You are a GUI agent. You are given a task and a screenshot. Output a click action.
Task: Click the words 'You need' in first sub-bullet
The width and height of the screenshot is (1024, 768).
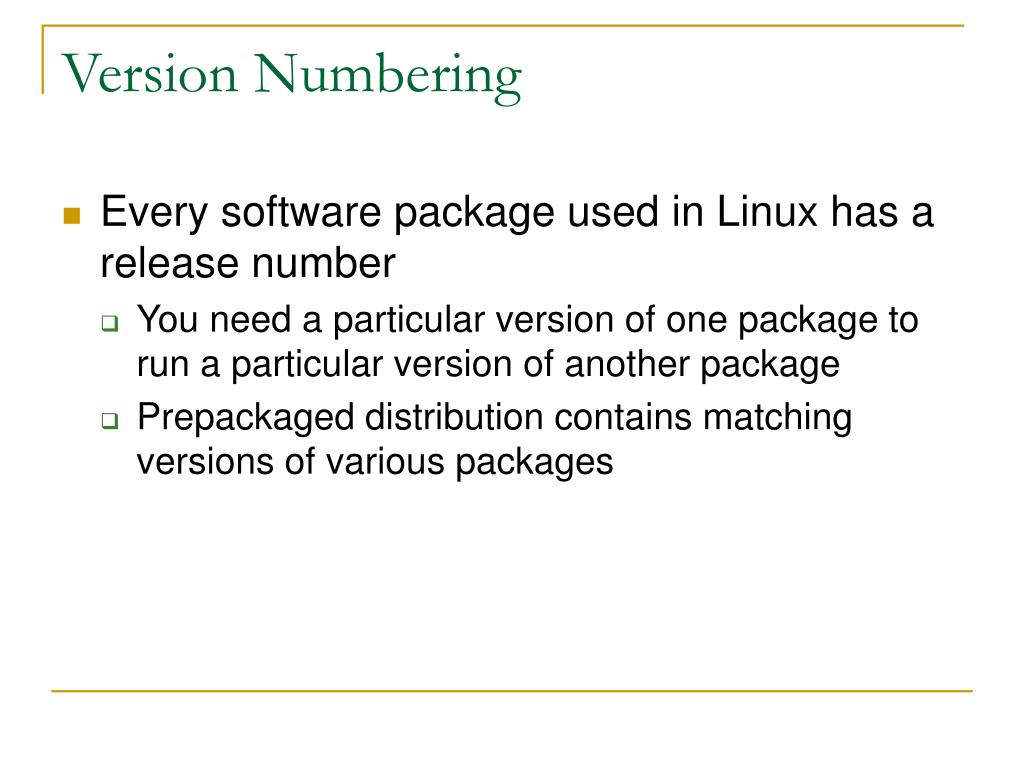[214, 320]
